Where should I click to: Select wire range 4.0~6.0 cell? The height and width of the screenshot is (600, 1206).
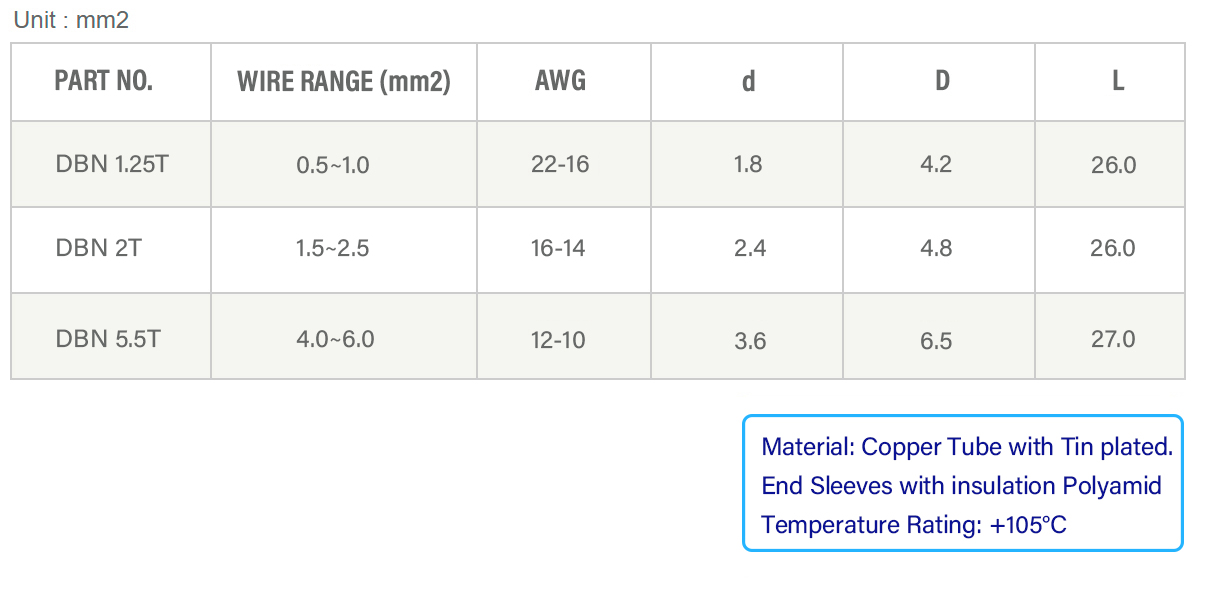click(335, 339)
